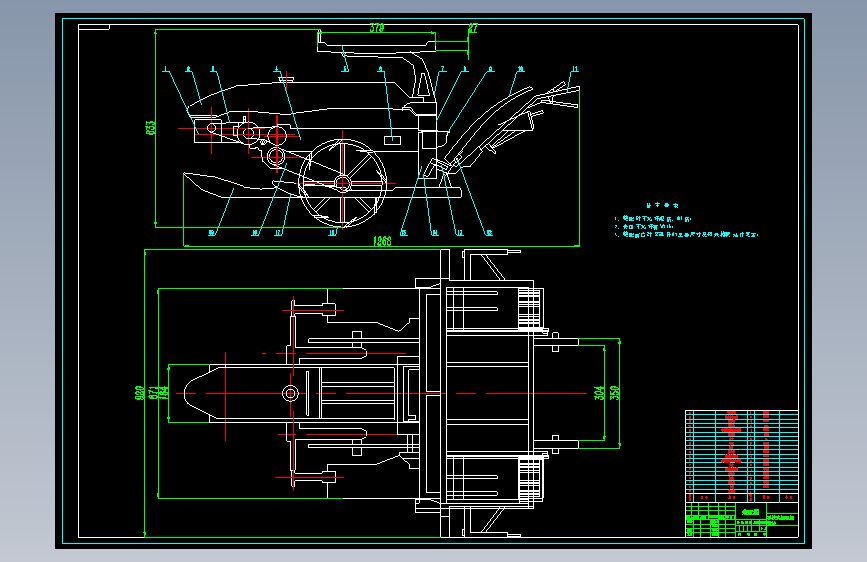Select the '27' dimension text

pyautogui.click(x=473, y=28)
